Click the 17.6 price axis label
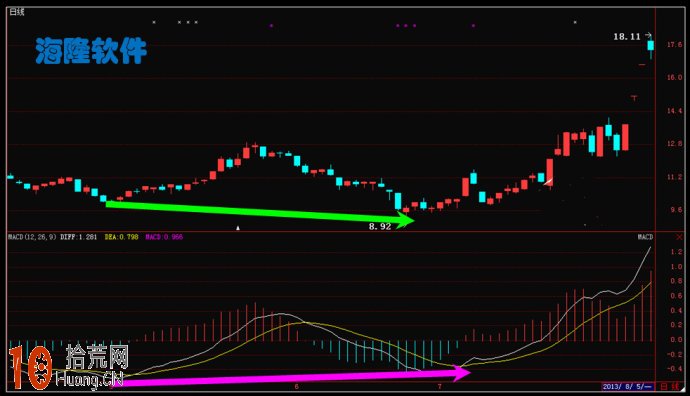Screen dimensions: 690x396 [x=674, y=44]
